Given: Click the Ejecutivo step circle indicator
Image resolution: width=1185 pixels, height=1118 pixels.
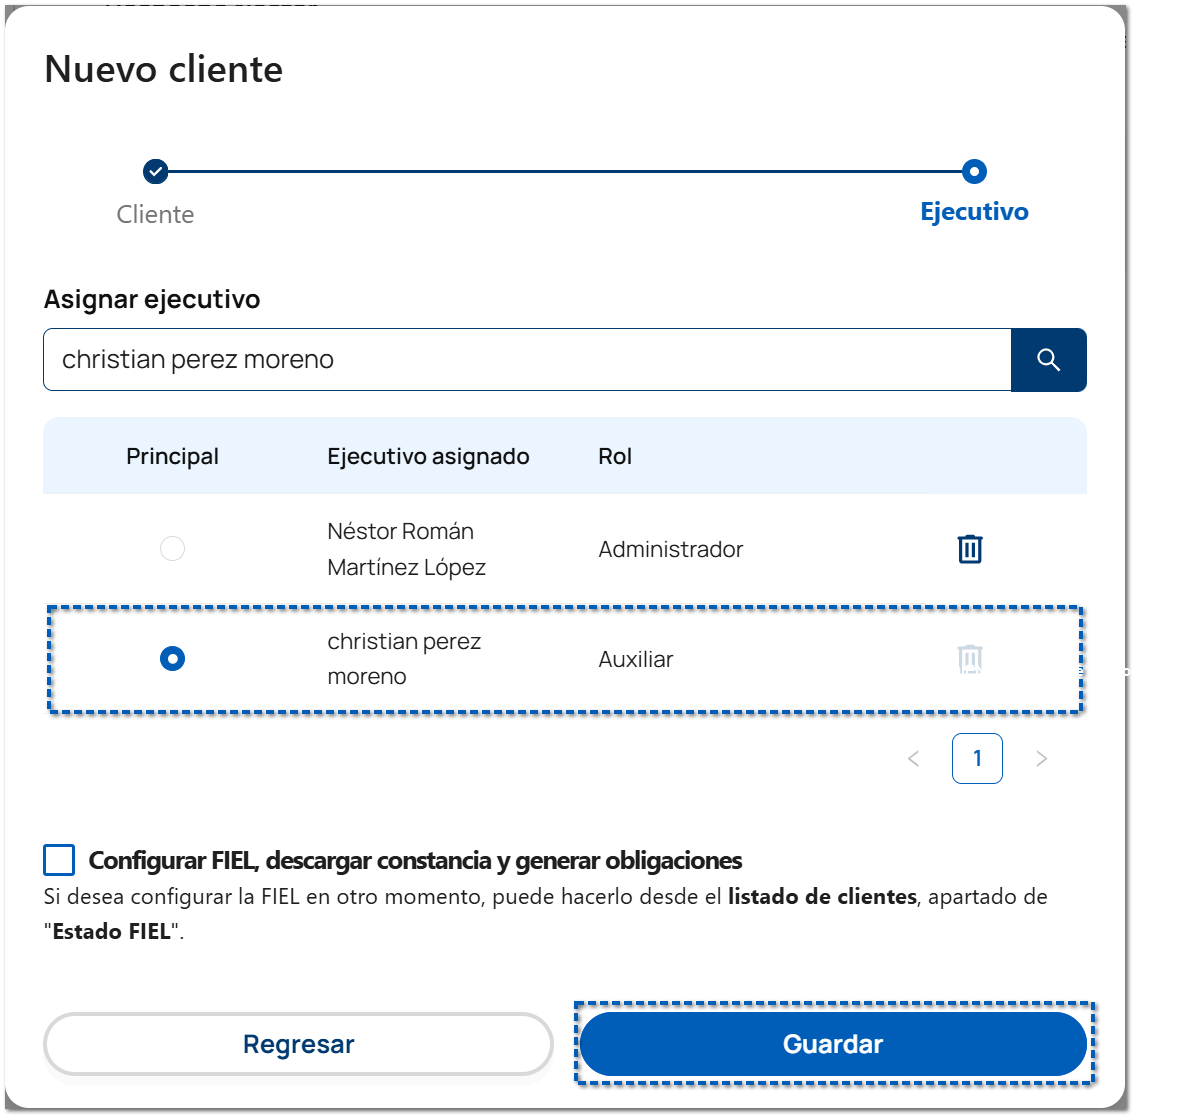Looking at the screenshot, I should 974,172.
